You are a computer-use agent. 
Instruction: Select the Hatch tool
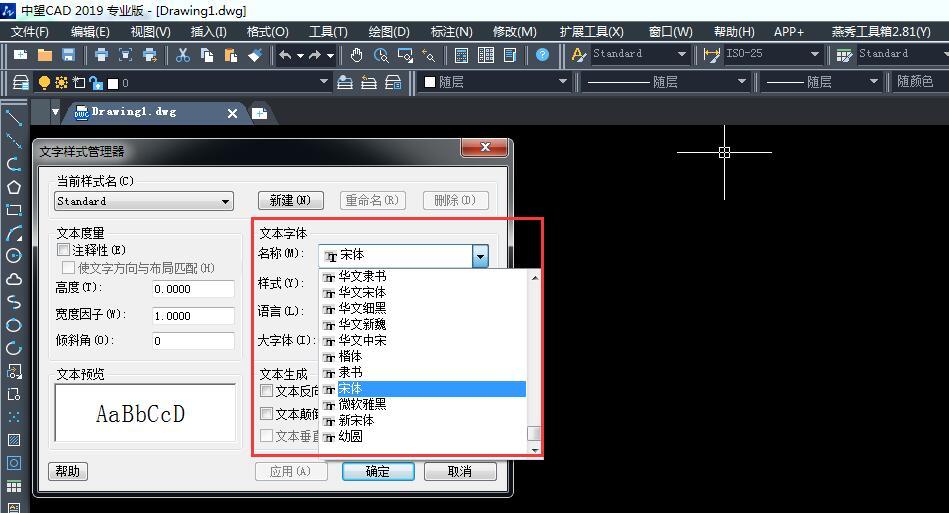(x=13, y=440)
